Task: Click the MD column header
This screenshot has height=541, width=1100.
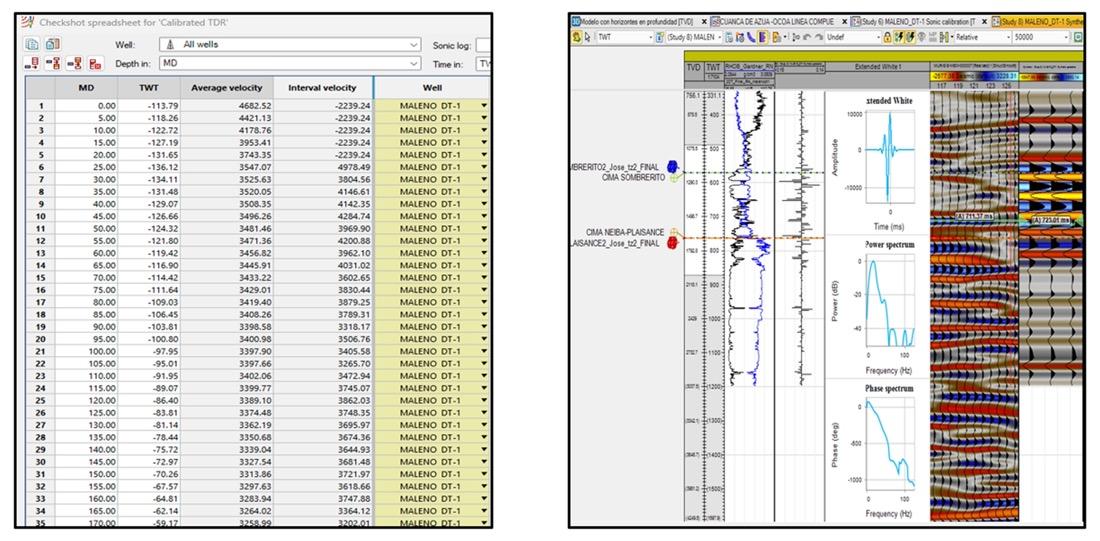Action: [x=86, y=88]
